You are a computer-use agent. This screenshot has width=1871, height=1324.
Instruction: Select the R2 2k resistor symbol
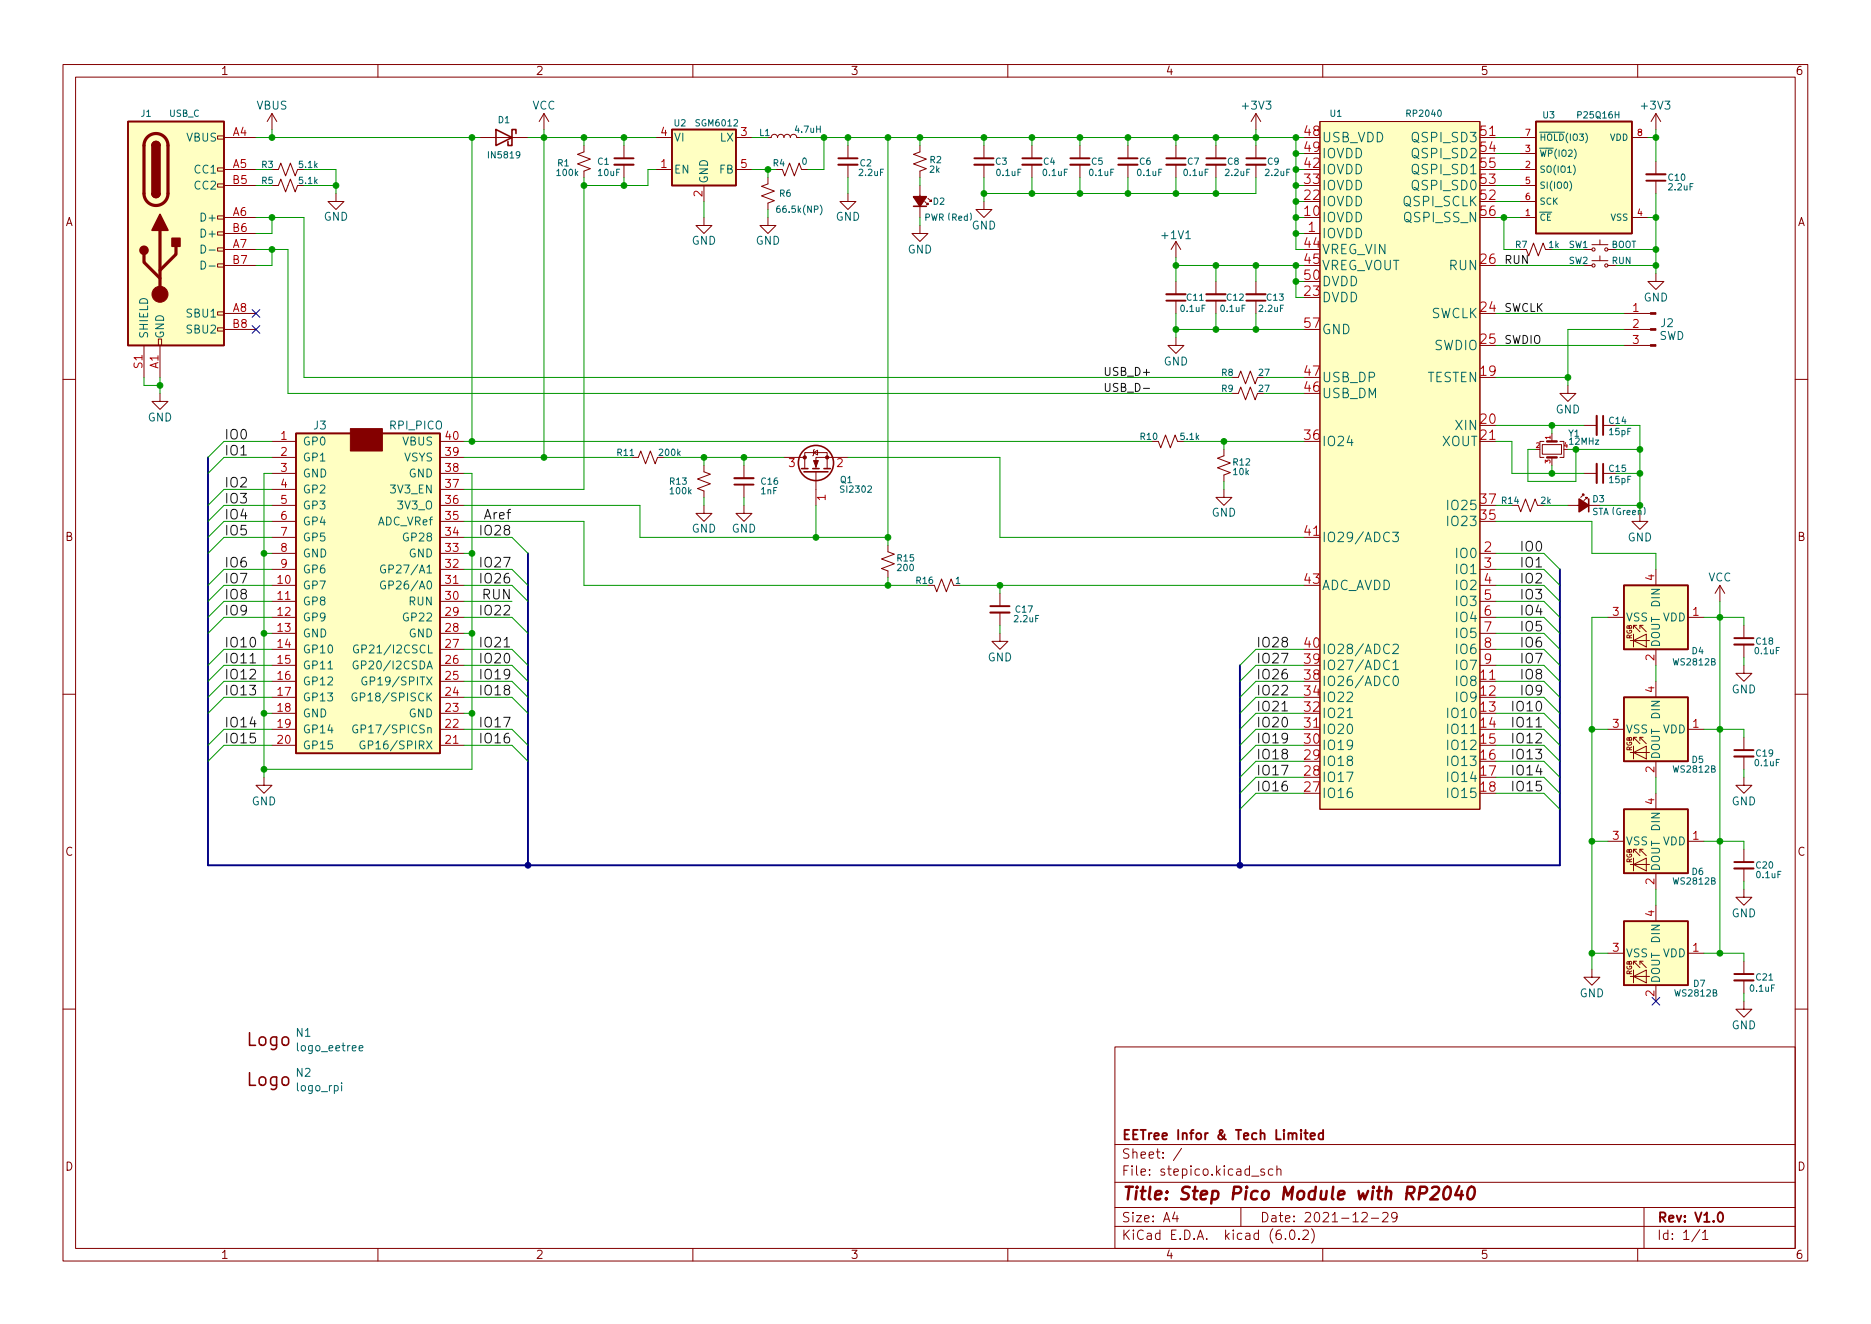pyautogui.click(x=920, y=161)
